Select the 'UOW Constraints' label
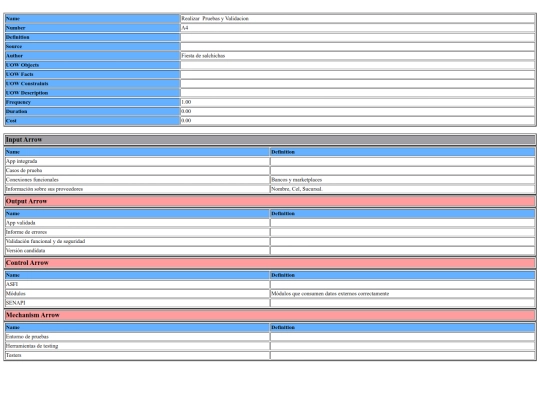Viewport: 540px width, 405px height. 92,84
